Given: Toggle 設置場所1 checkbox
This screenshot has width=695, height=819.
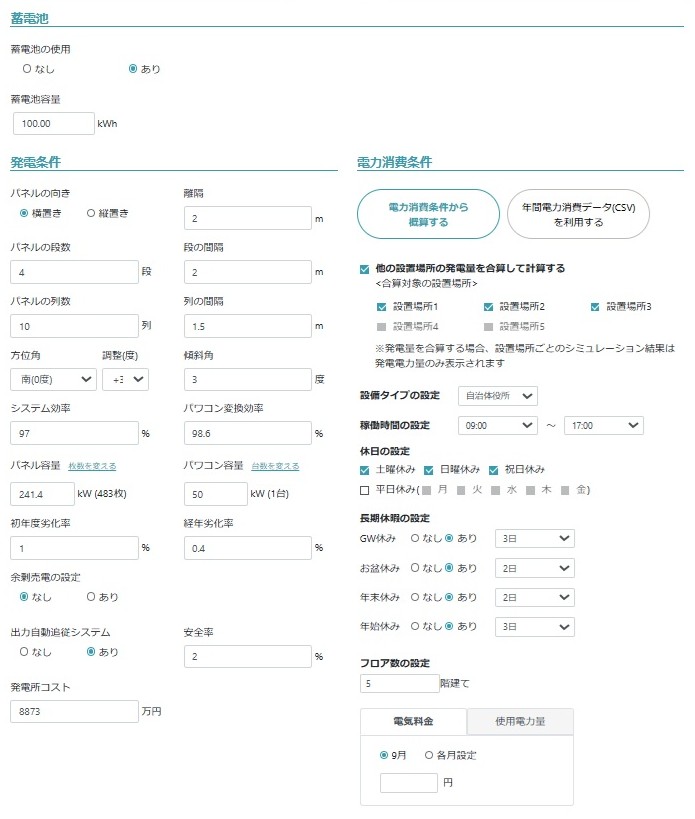Looking at the screenshot, I should click(x=382, y=307).
